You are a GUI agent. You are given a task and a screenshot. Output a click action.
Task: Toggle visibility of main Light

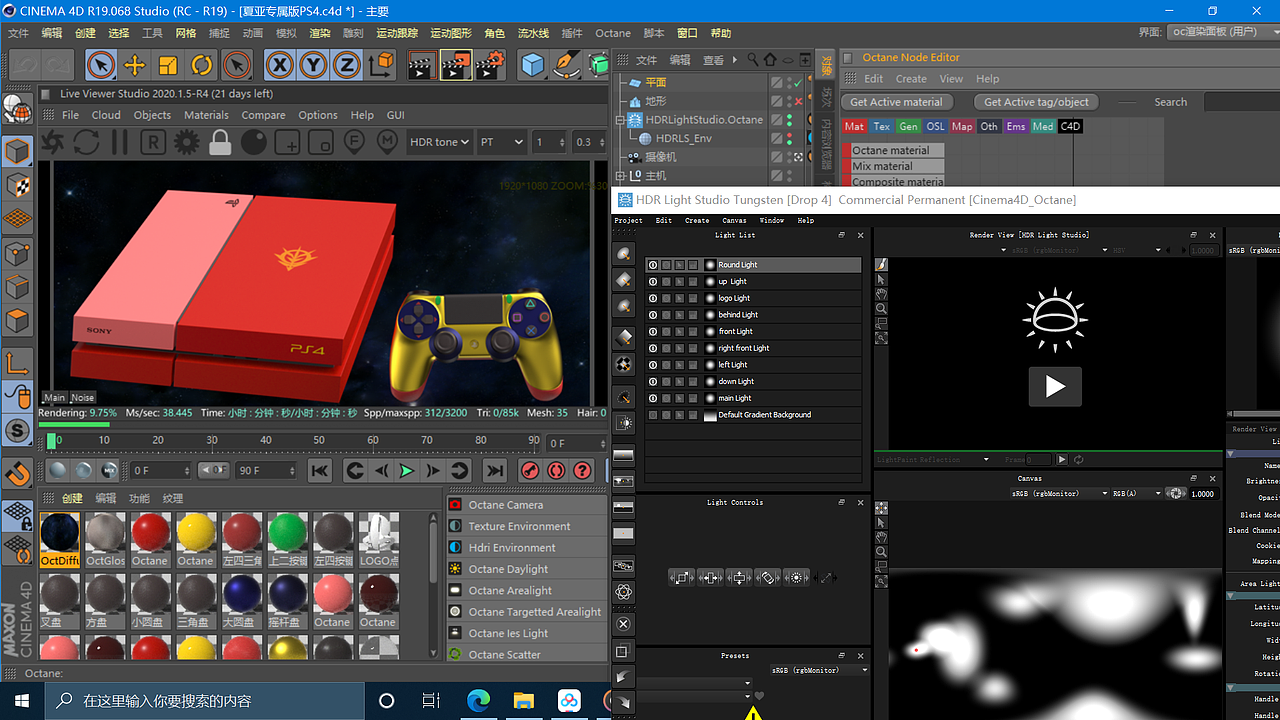653,398
